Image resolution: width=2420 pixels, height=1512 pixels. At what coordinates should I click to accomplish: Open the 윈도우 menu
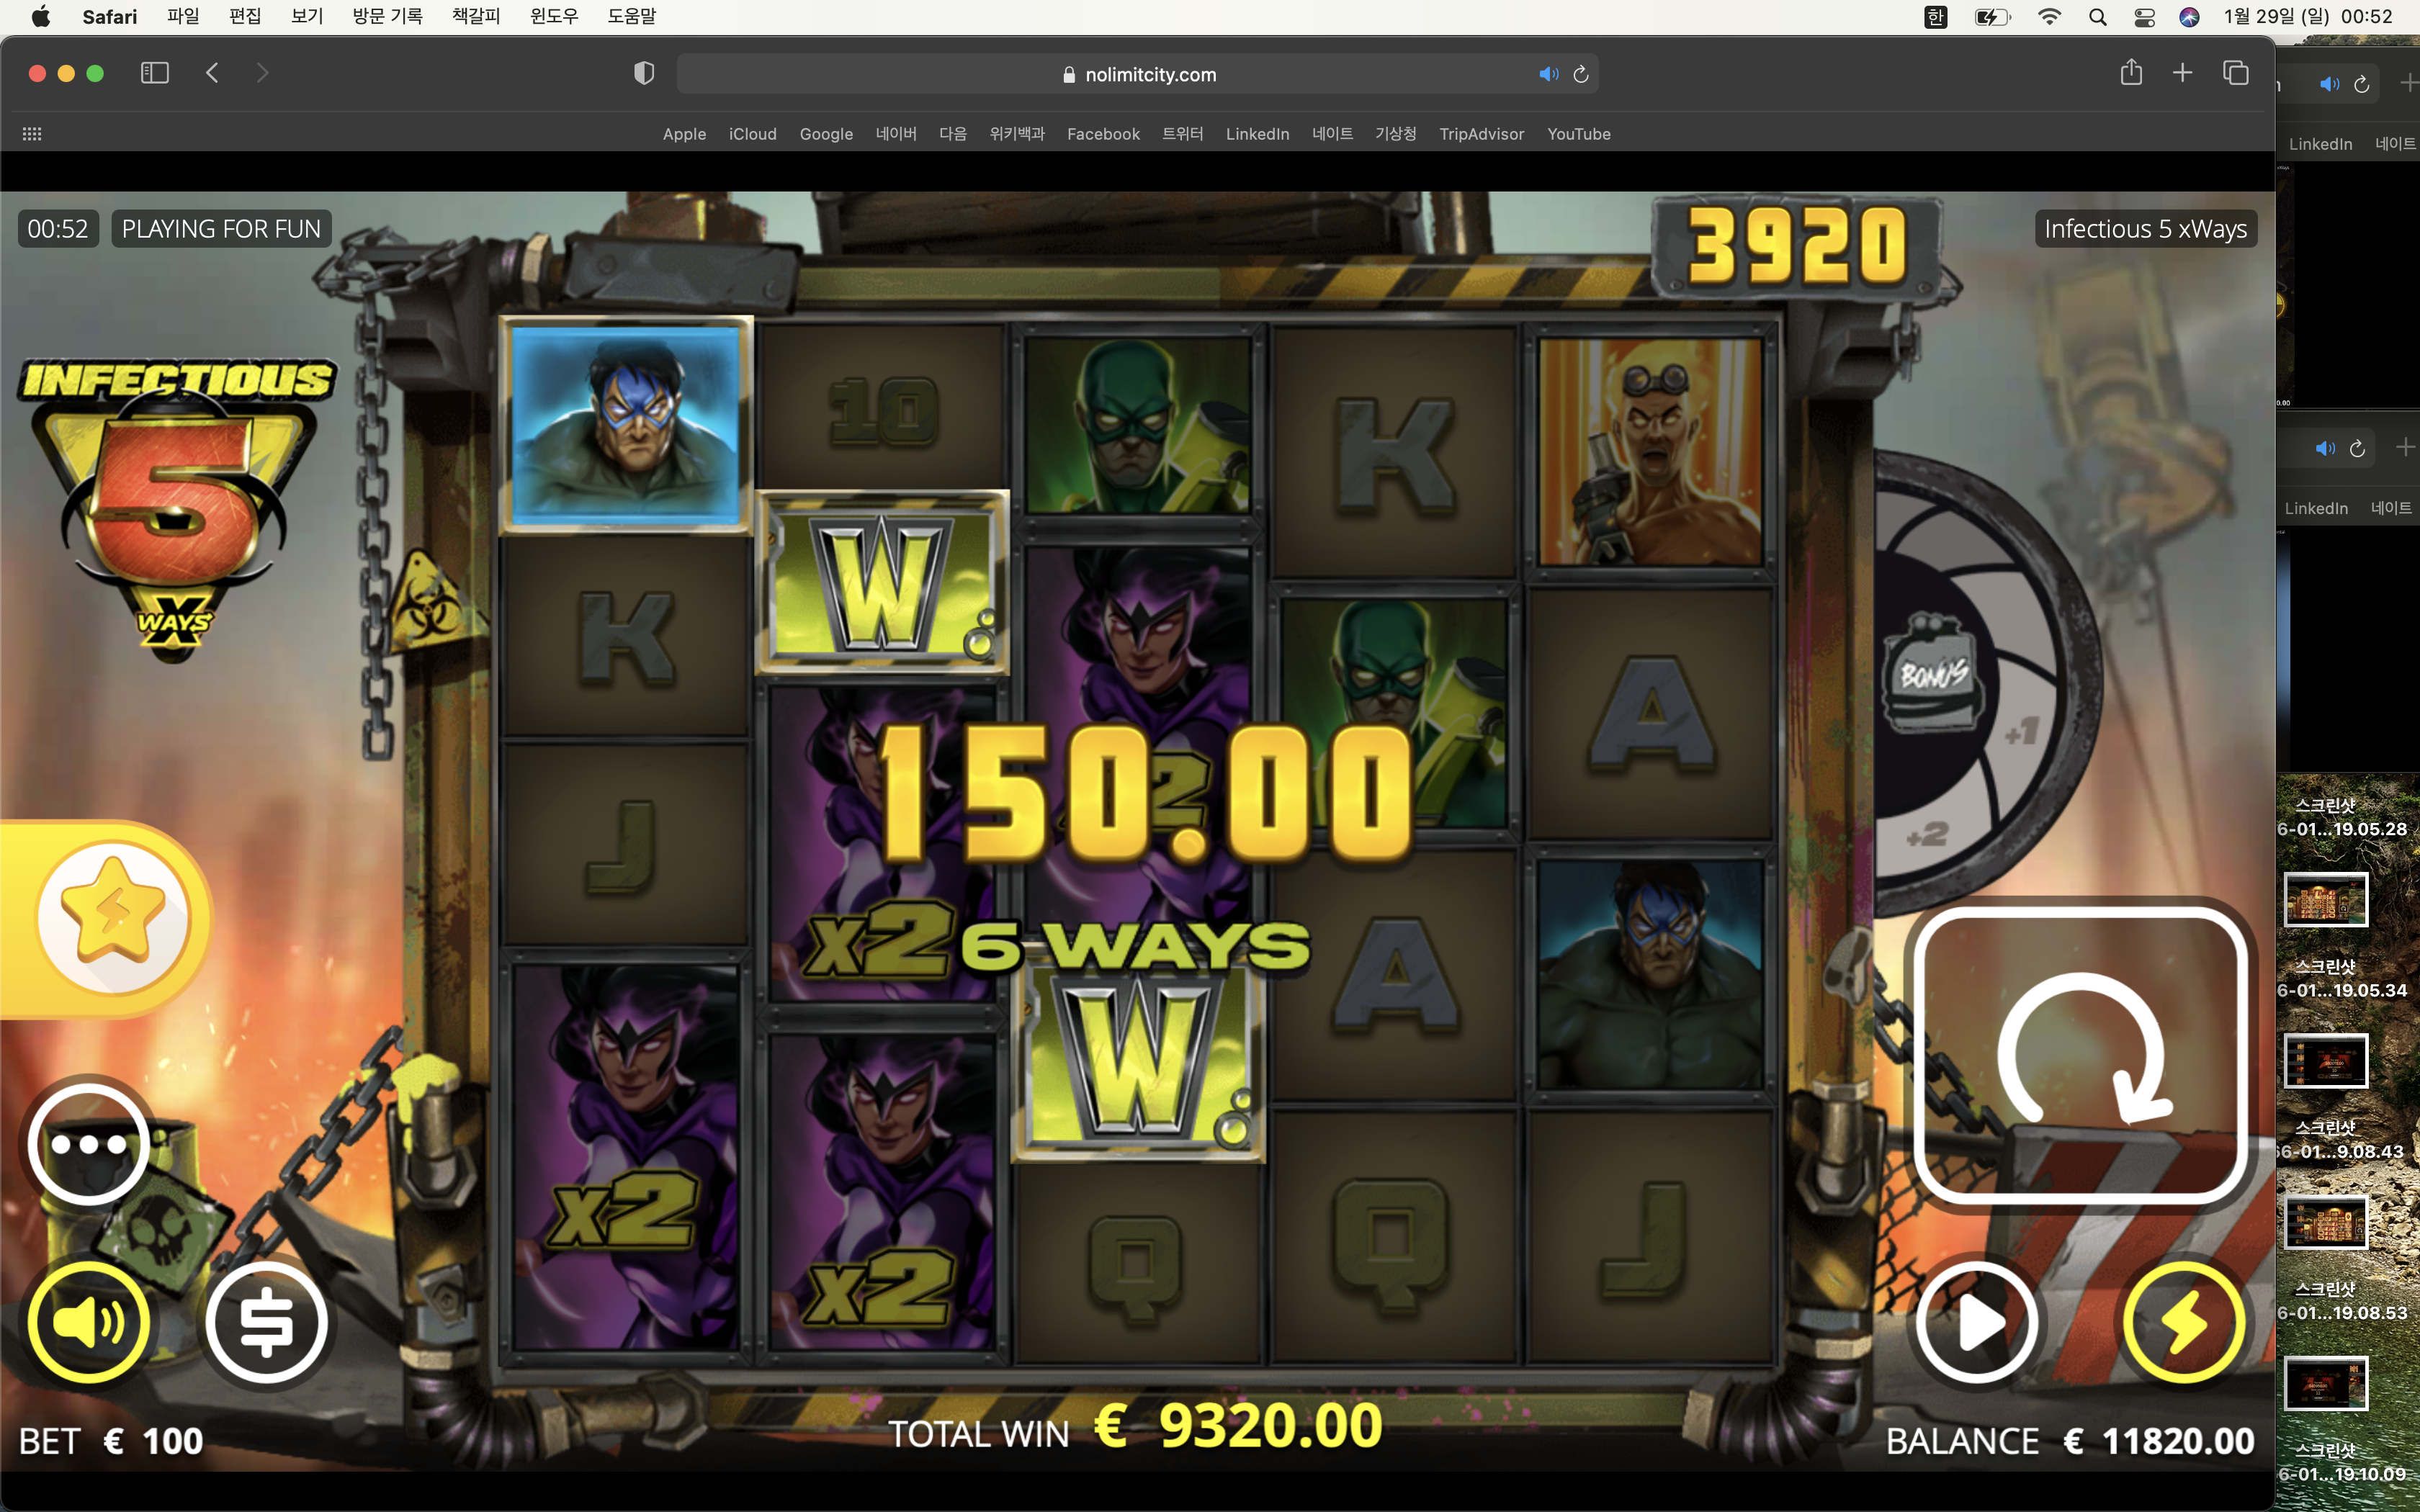(x=554, y=16)
